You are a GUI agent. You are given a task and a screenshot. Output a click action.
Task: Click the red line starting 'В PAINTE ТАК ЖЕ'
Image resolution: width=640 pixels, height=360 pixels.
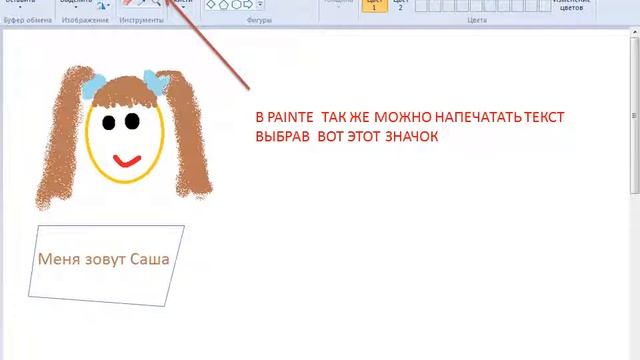[x=410, y=118]
